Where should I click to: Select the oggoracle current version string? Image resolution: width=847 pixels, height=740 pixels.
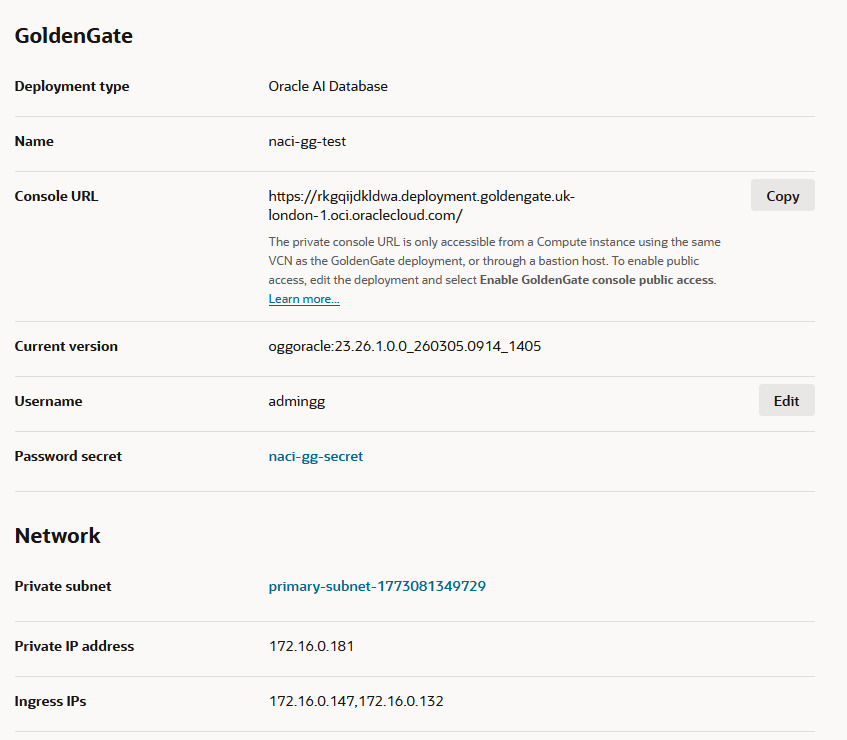[x=405, y=346]
